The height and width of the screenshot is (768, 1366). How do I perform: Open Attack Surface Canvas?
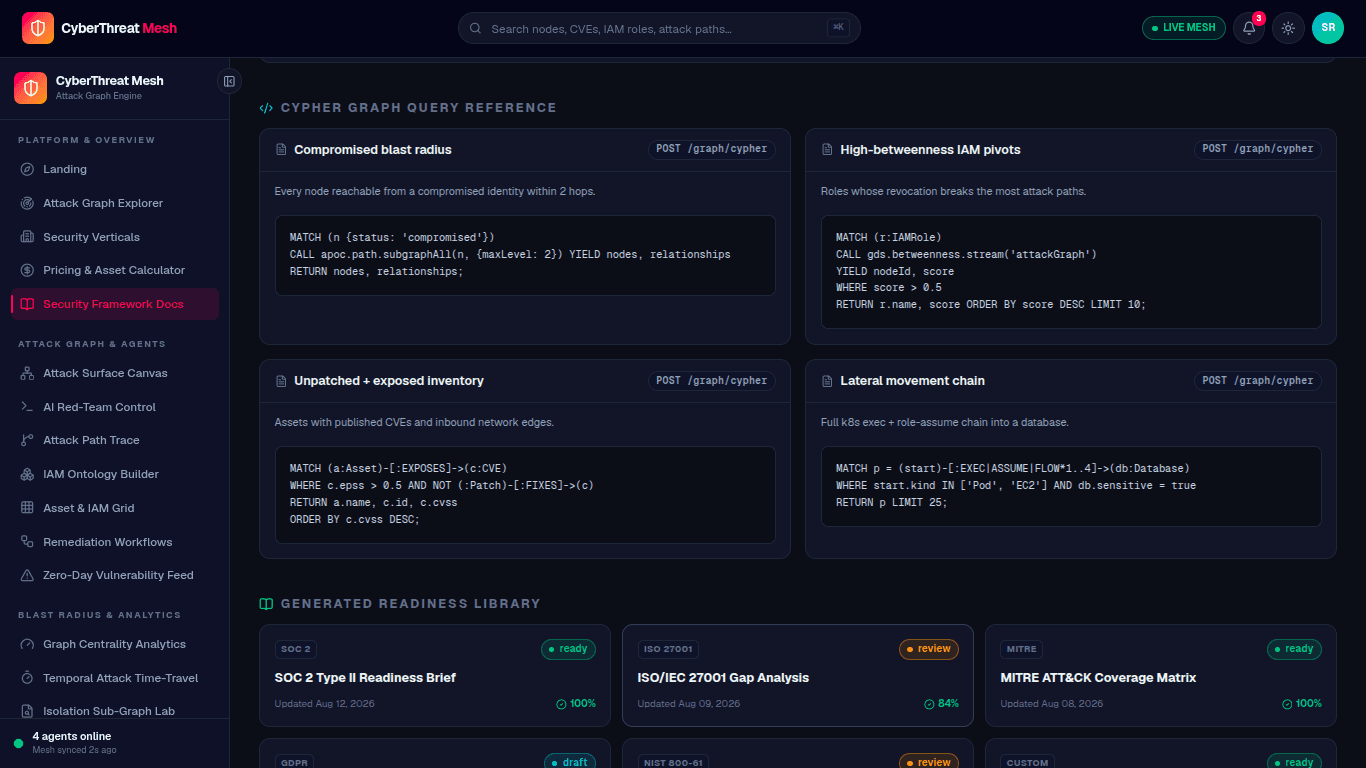pos(115,373)
